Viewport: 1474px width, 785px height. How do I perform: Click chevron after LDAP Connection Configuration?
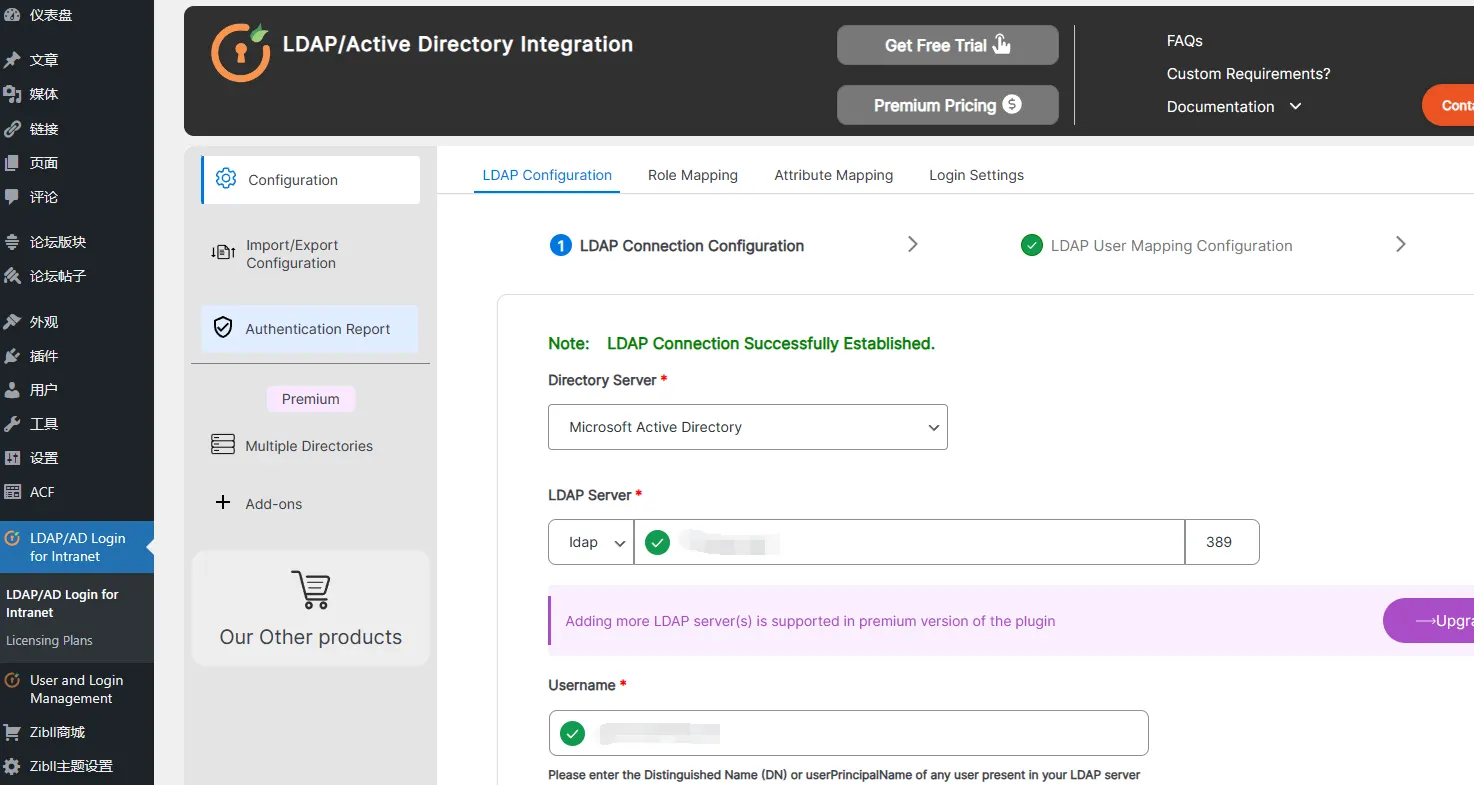click(912, 244)
